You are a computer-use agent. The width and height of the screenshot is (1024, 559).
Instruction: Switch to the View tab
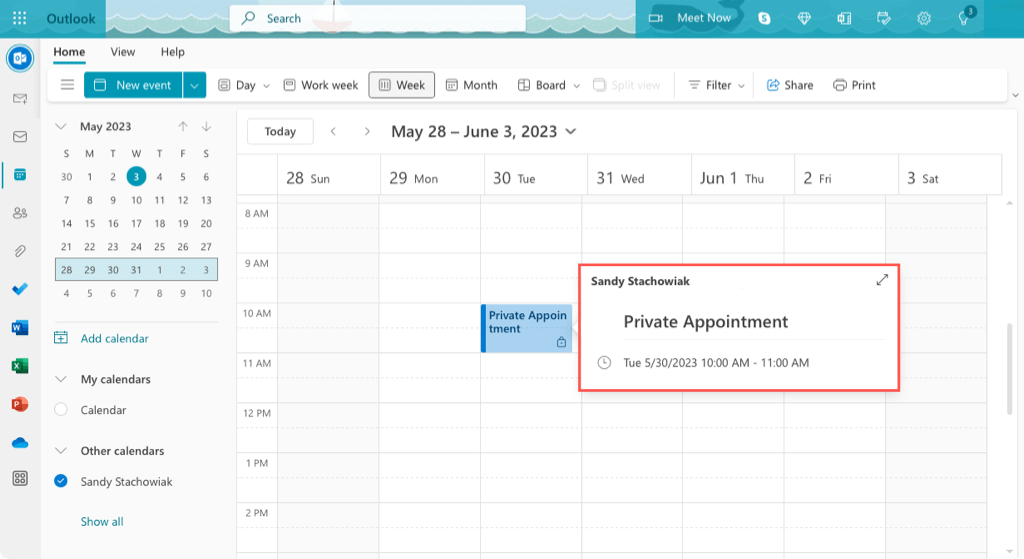[x=123, y=52]
